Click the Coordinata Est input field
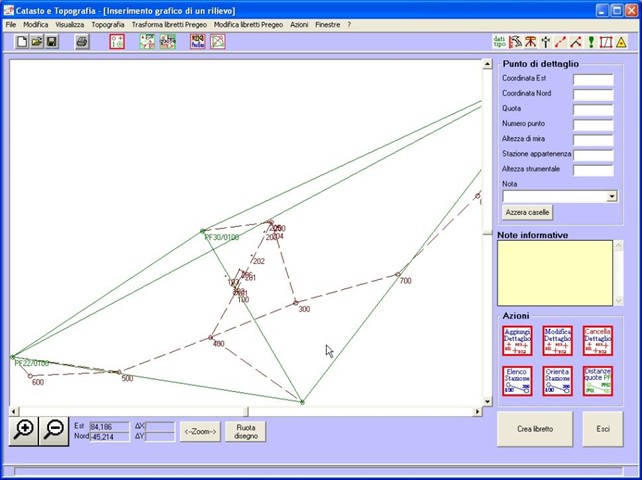 tap(592, 80)
